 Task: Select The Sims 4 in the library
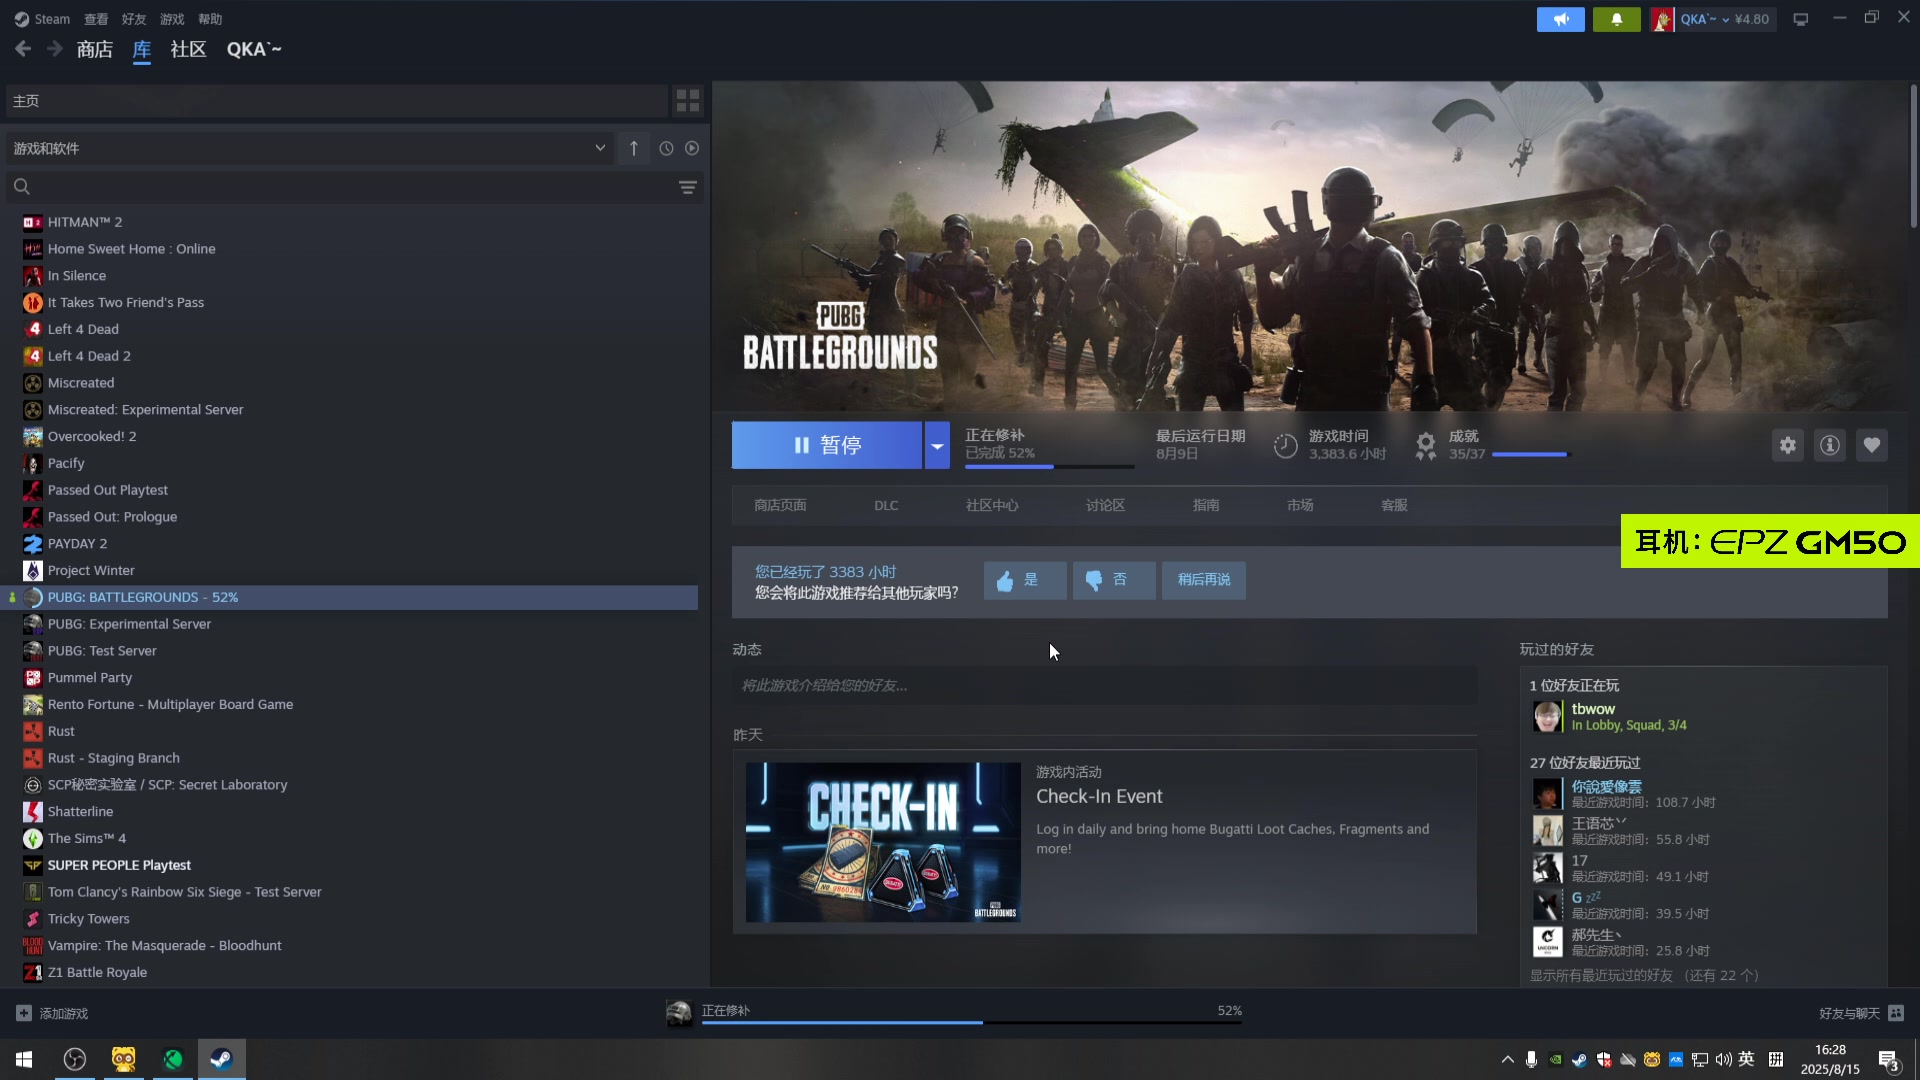[87, 838]
